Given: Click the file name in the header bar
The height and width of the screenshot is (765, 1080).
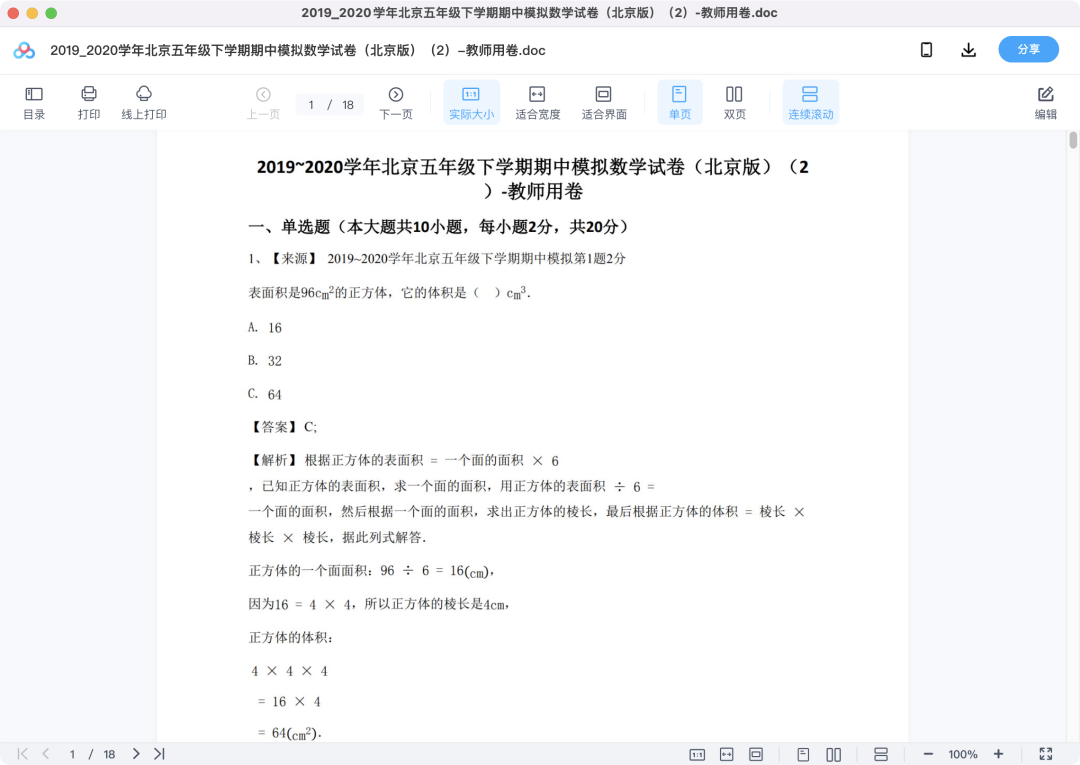Looking at the screenshot, I should click(298, 50).
